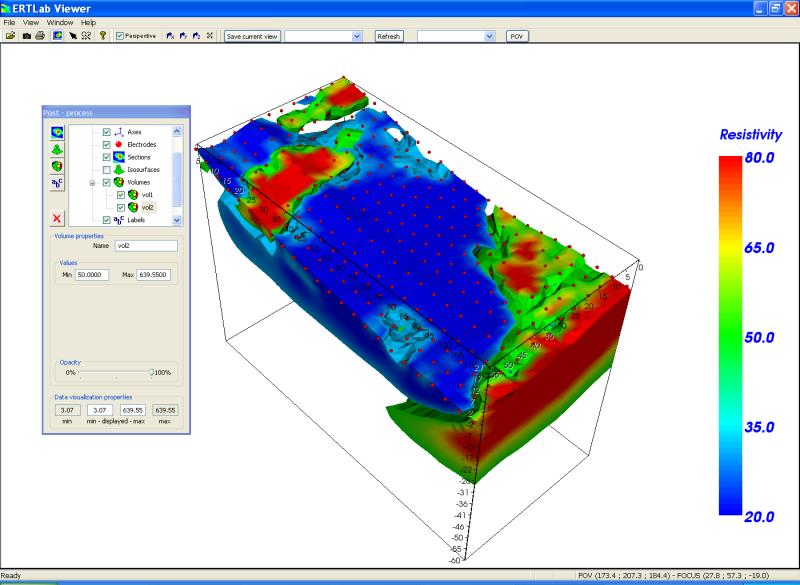This screenshot has height=585, width=800.
Task: Collapse the Volumes tree node
Action: point(92,182)
